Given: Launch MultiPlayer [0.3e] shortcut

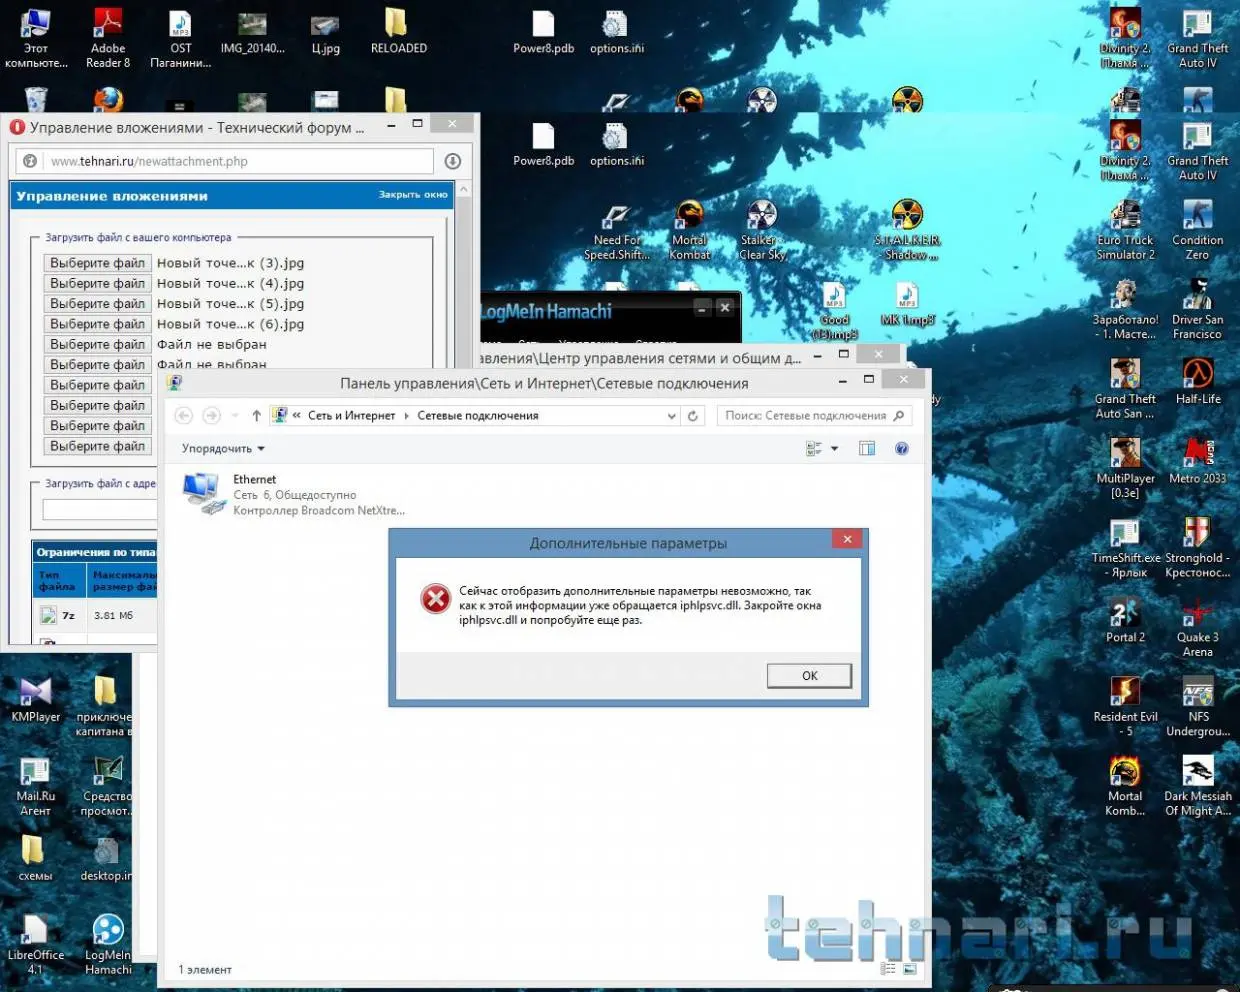Looking at the screenshot, I should click(1125, 469).
